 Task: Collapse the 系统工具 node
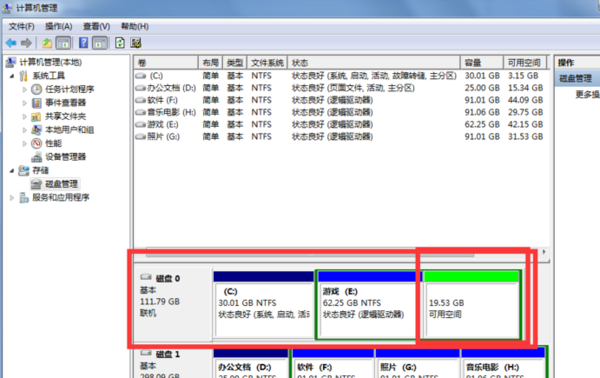coord(12,76)
